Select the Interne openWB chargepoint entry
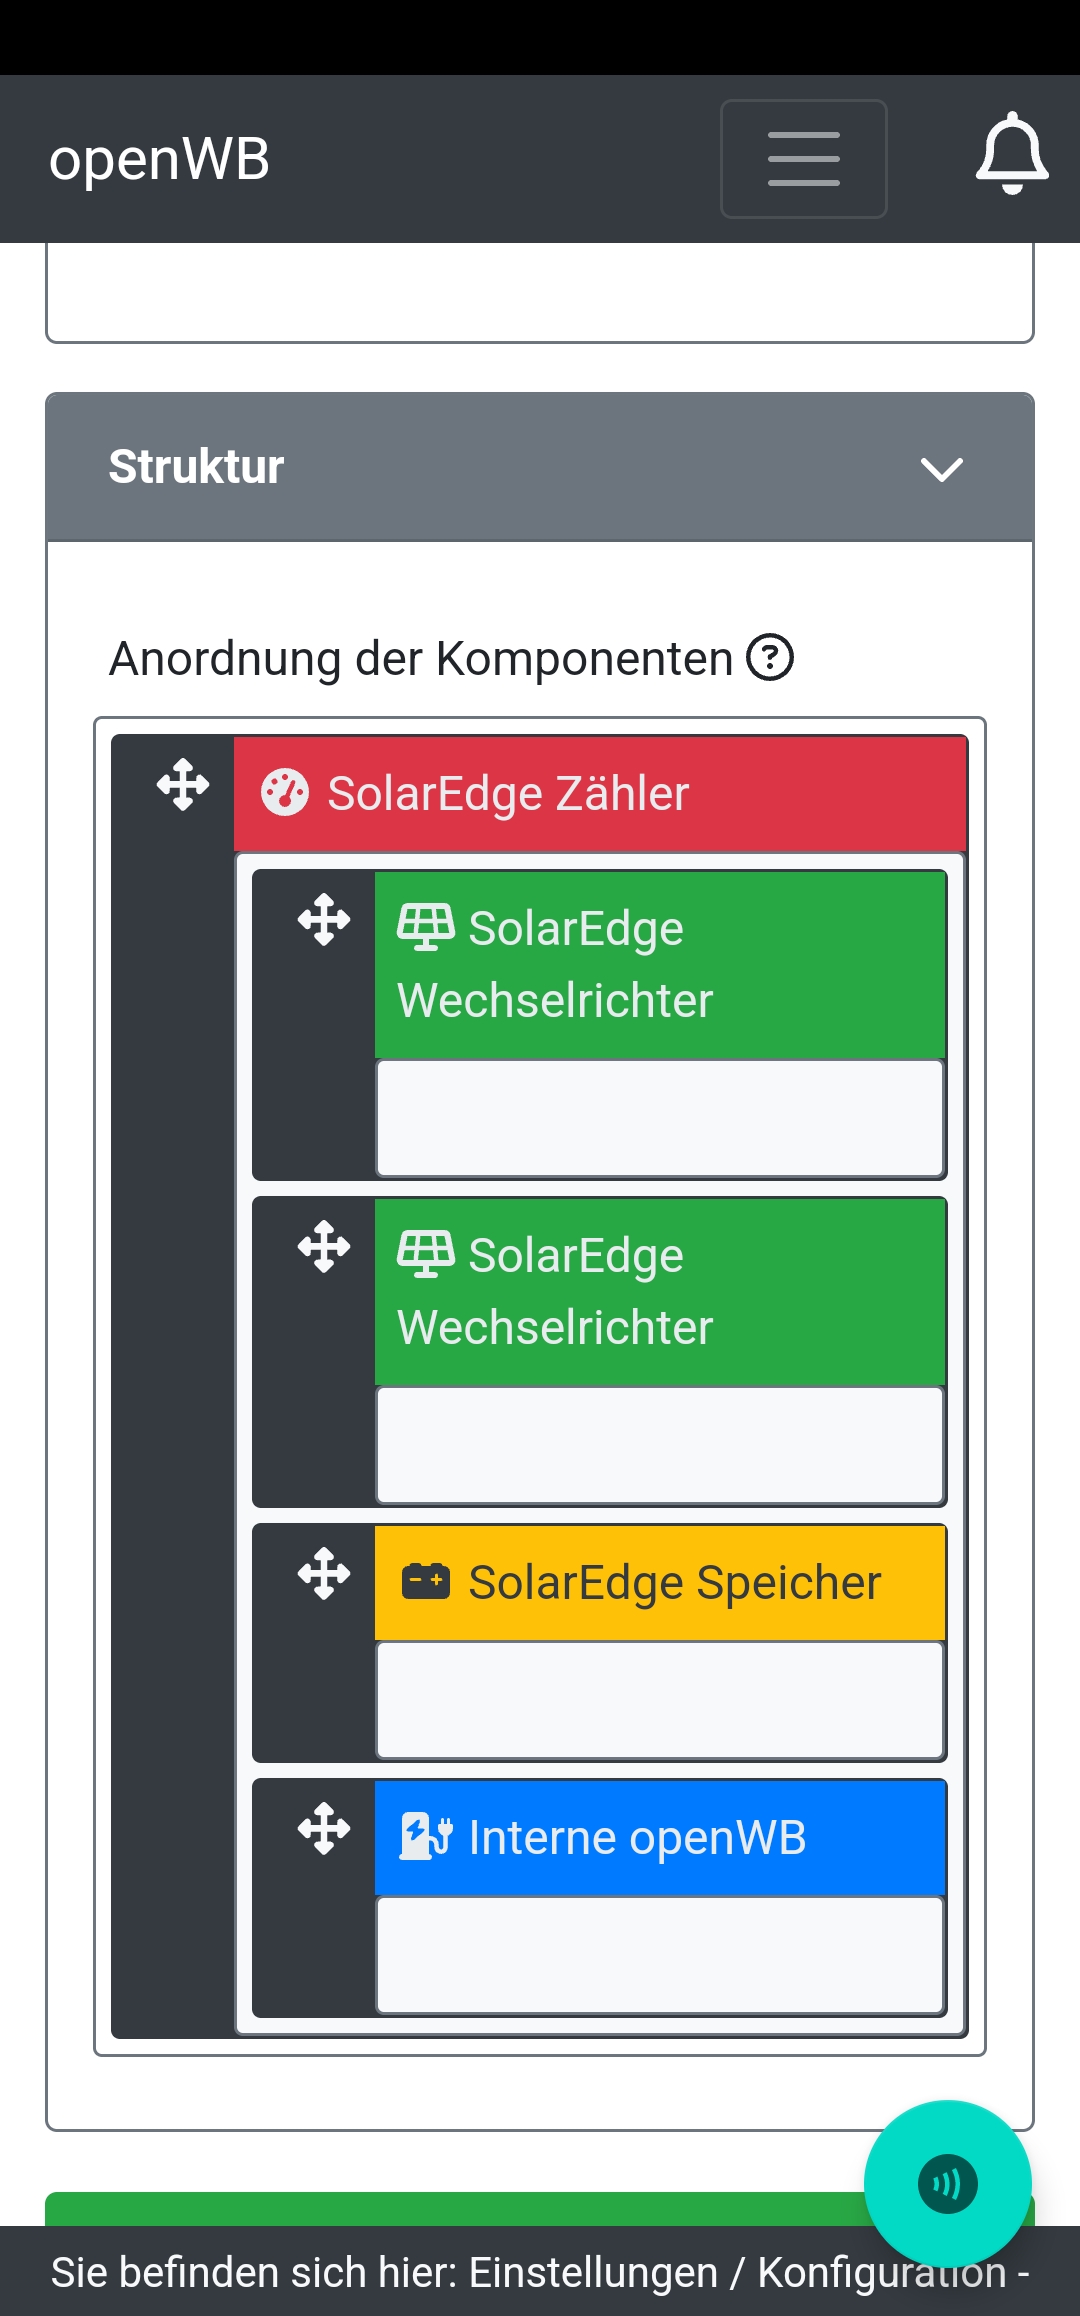Viewport: 1080px width, 2316px height. 637,1838
